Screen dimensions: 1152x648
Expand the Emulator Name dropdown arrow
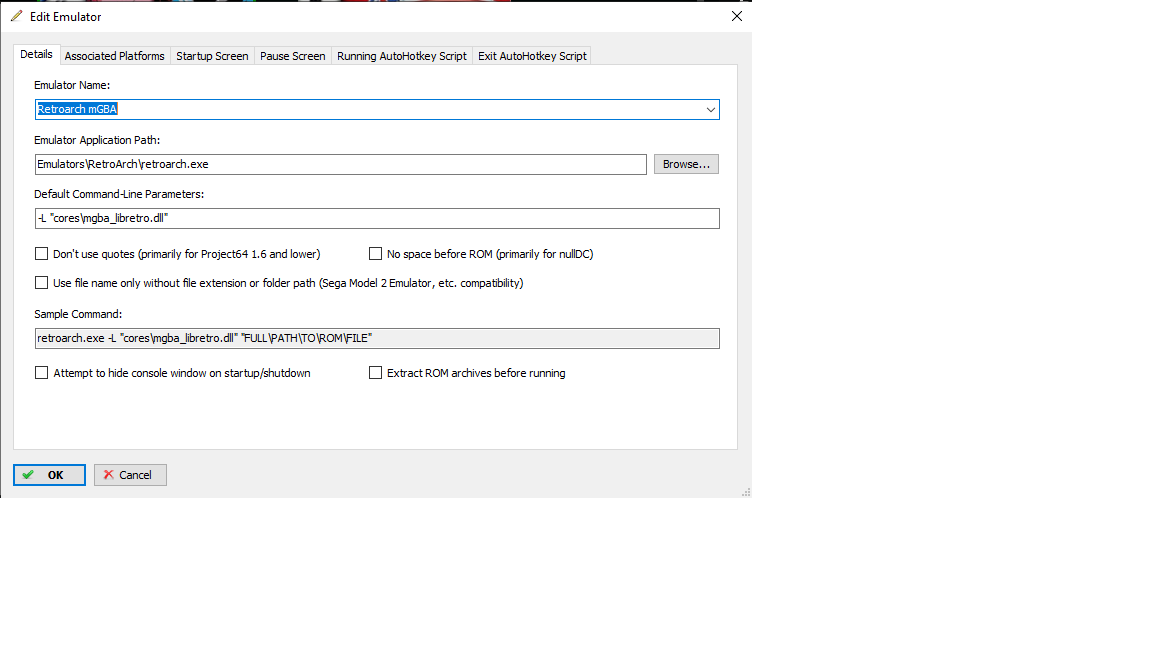pyautogui.click(x=710, y=109)
